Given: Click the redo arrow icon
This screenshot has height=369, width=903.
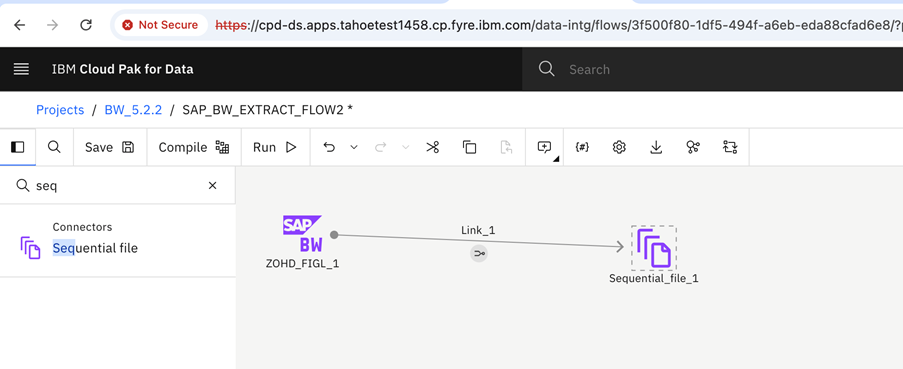Looking at the screenshot, I should (x=380, y=147).
